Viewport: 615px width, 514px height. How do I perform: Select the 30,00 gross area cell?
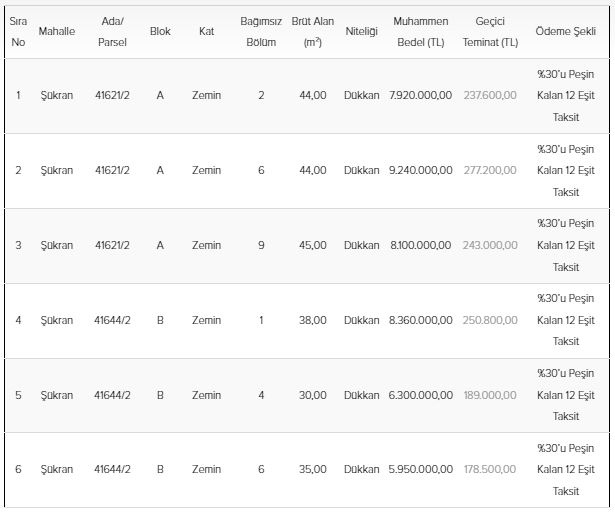pos(313,395)
